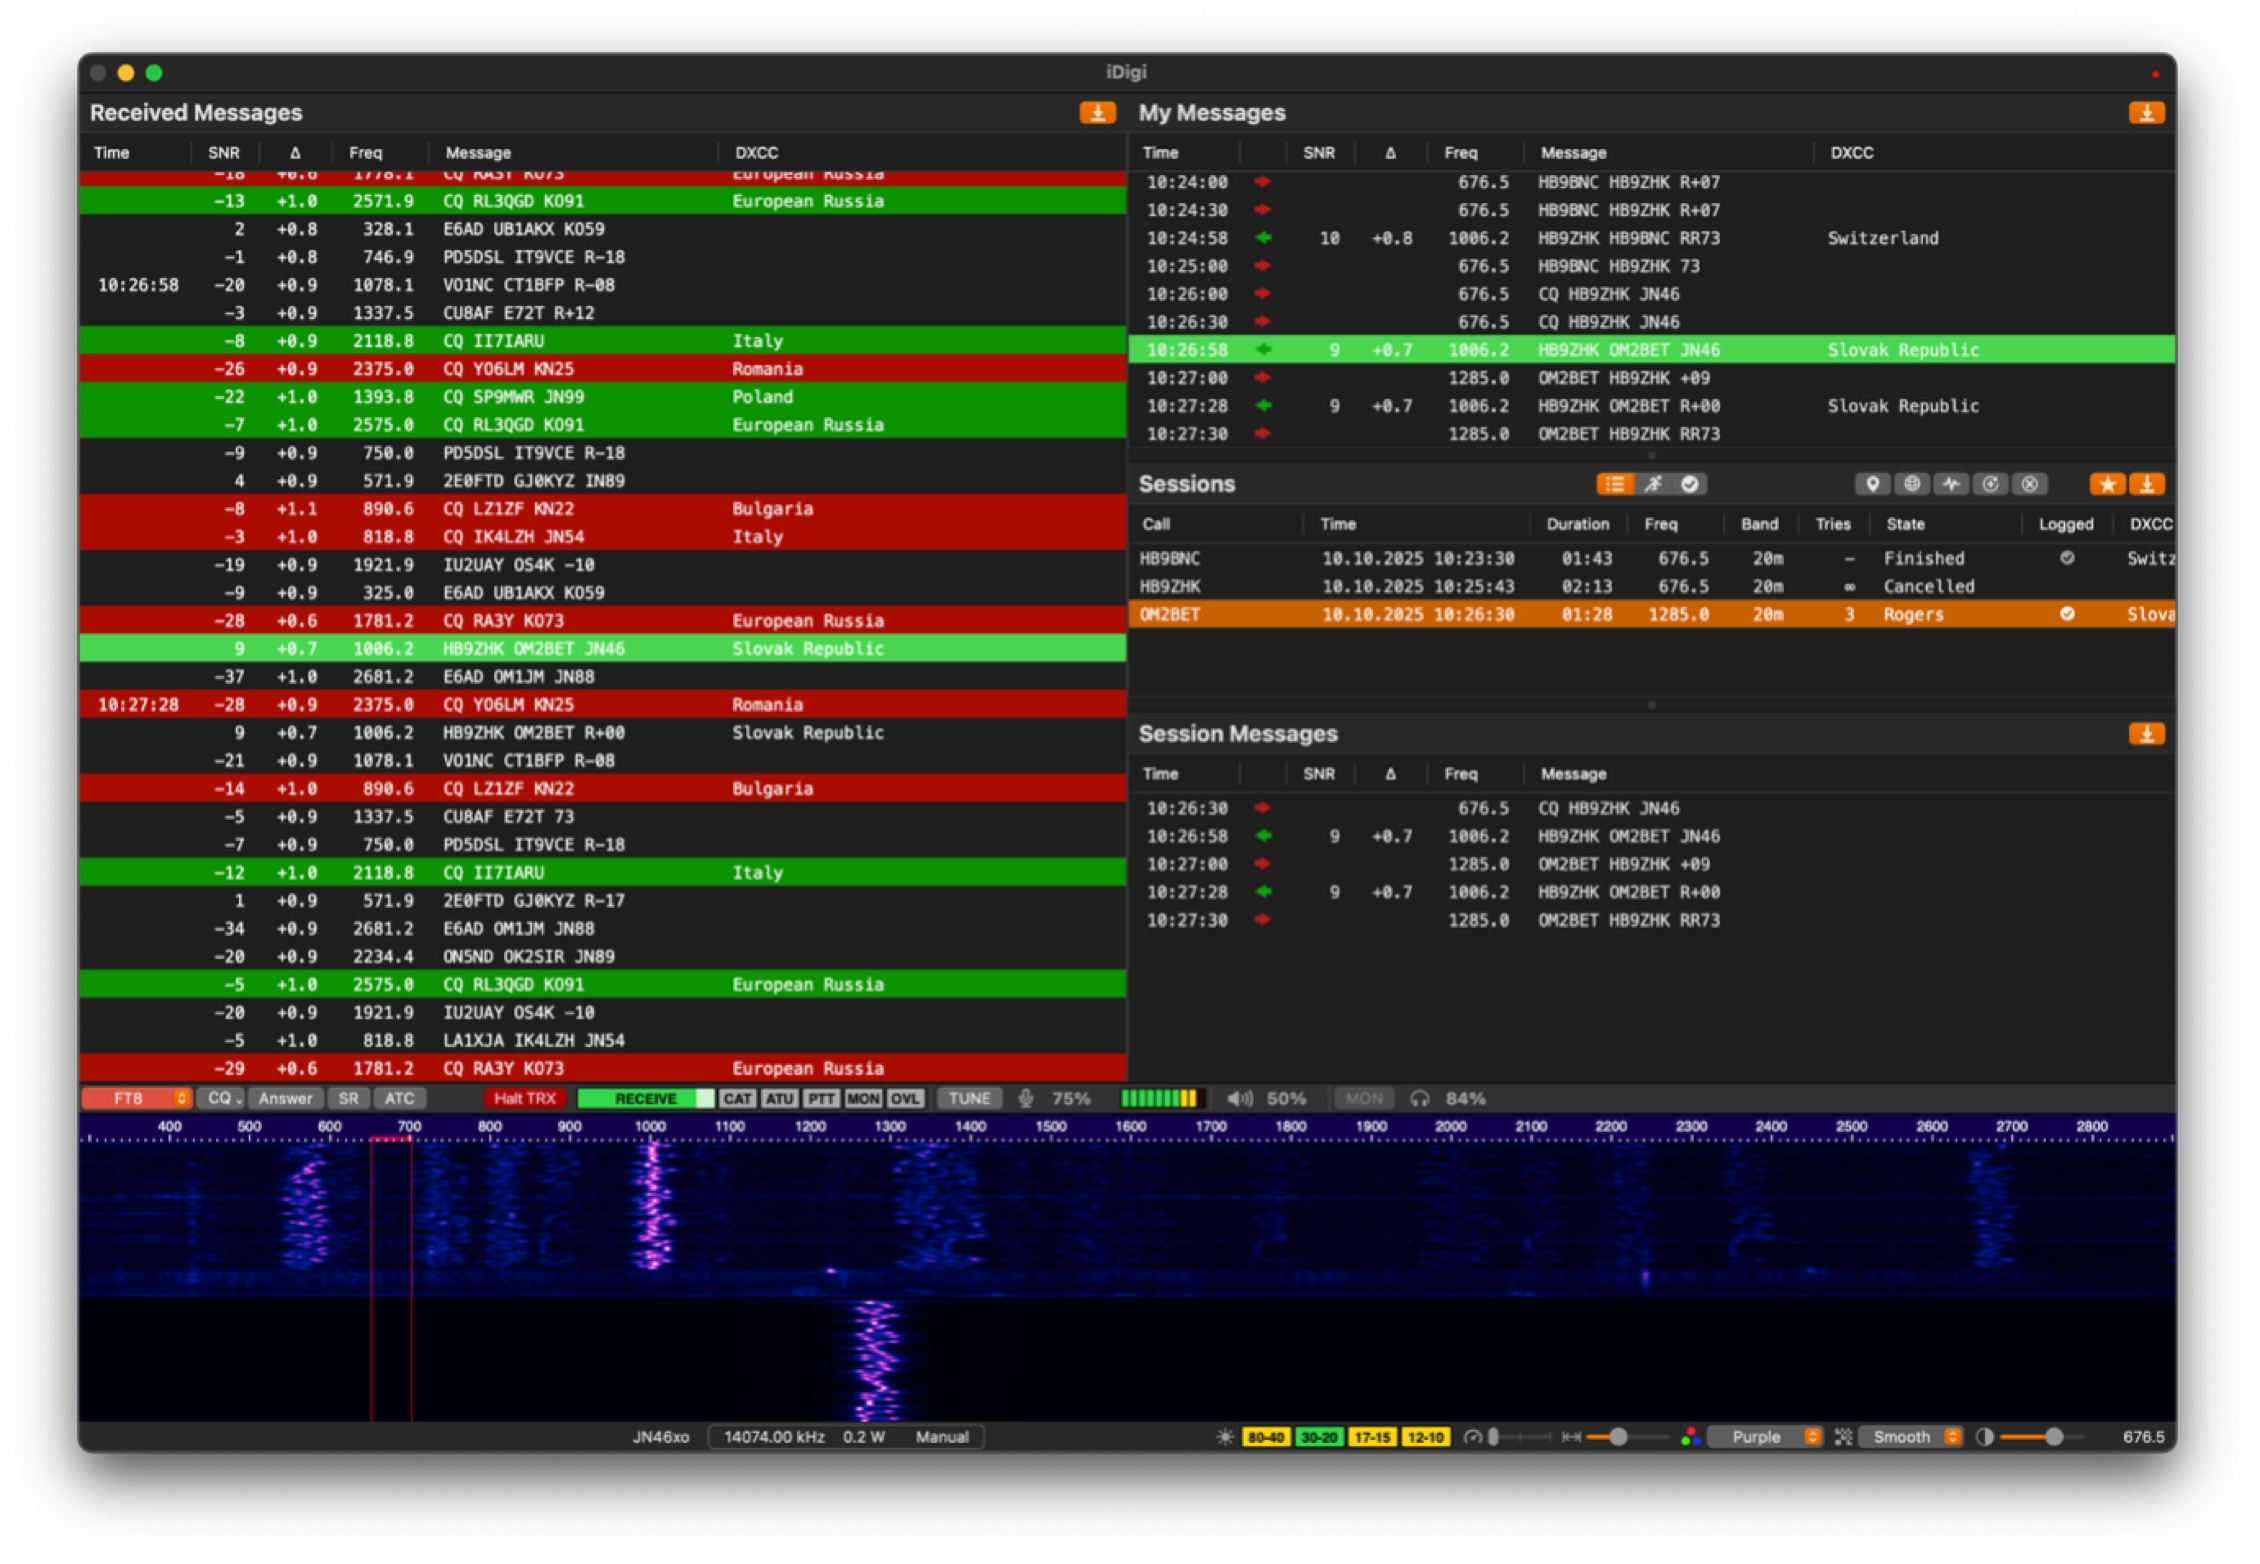Open the FT8 mode dropdown

coord(137,1098)
